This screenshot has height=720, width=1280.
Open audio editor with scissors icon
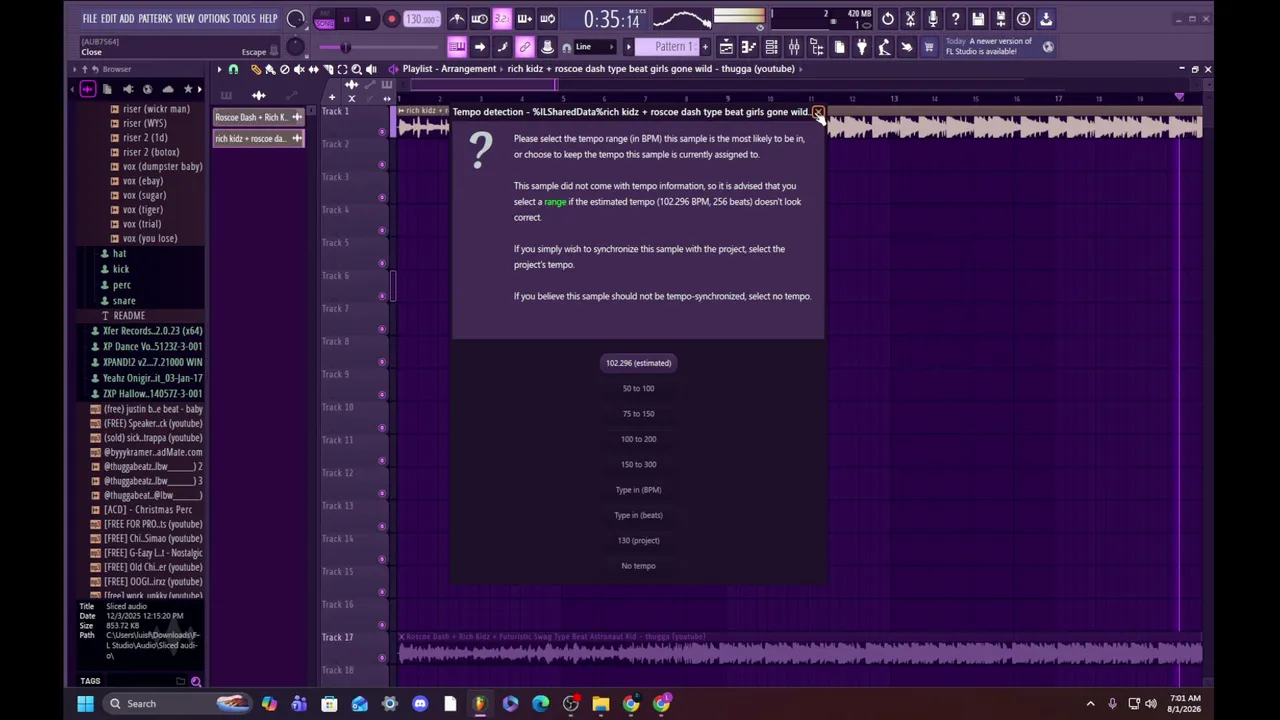910,19
